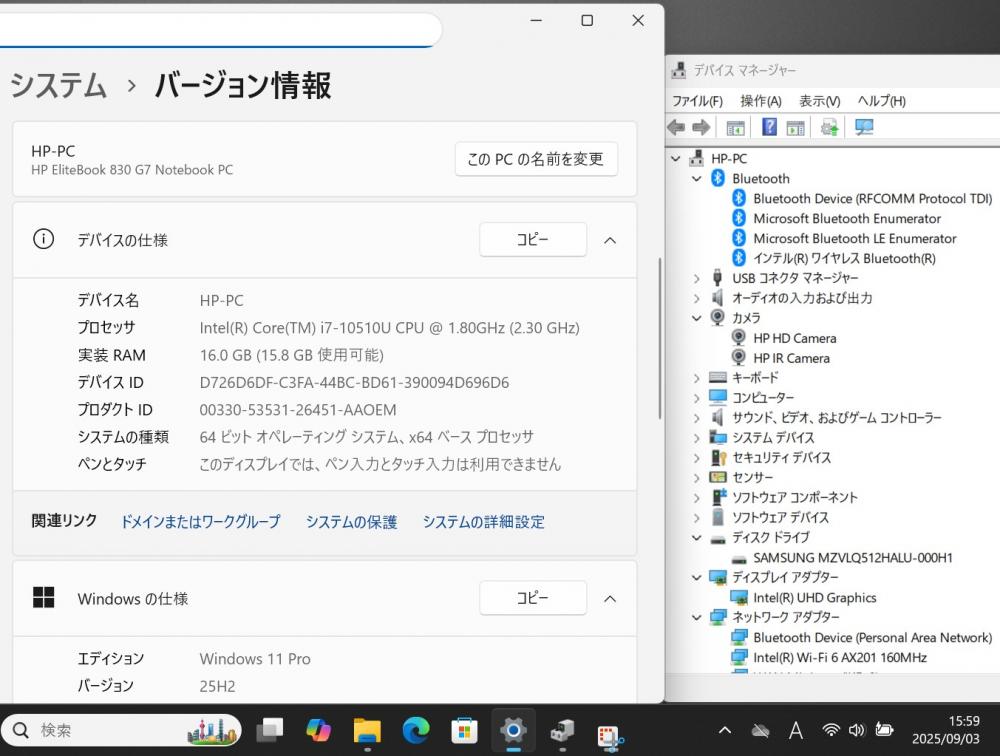Collapse the Bluetooth category

click(x=696, y=179)
